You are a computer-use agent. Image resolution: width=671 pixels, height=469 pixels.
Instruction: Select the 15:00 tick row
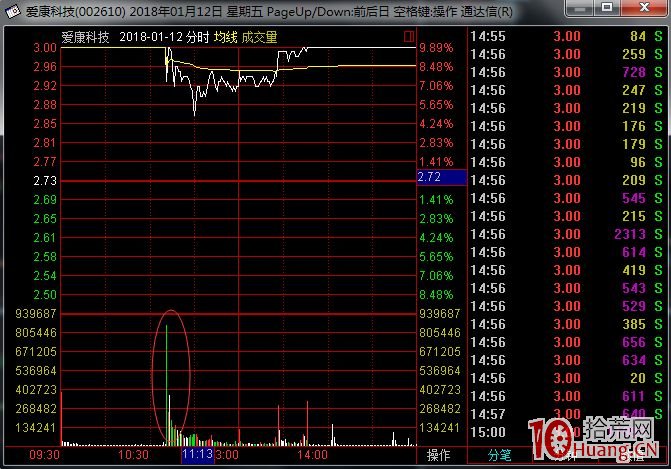(566, 432)
